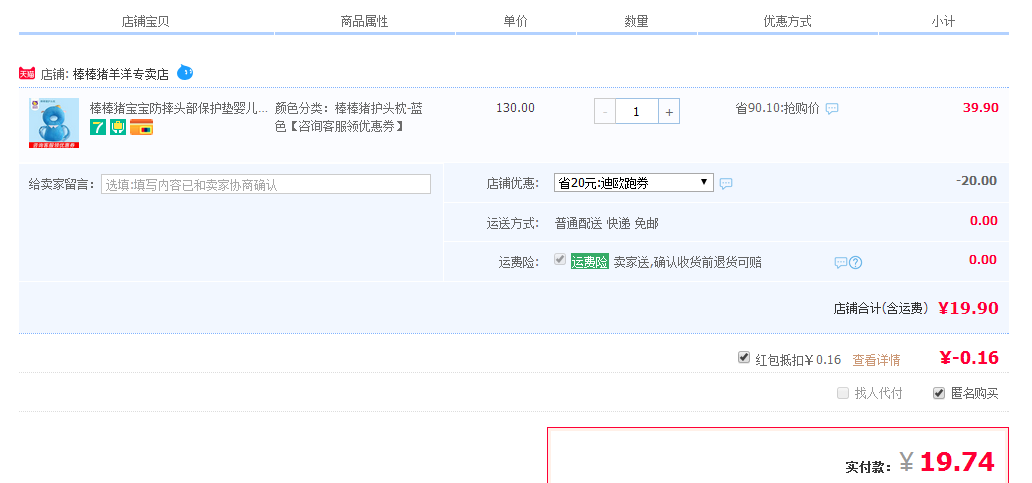Click the 实付款 label

click(x=869, y=467)
